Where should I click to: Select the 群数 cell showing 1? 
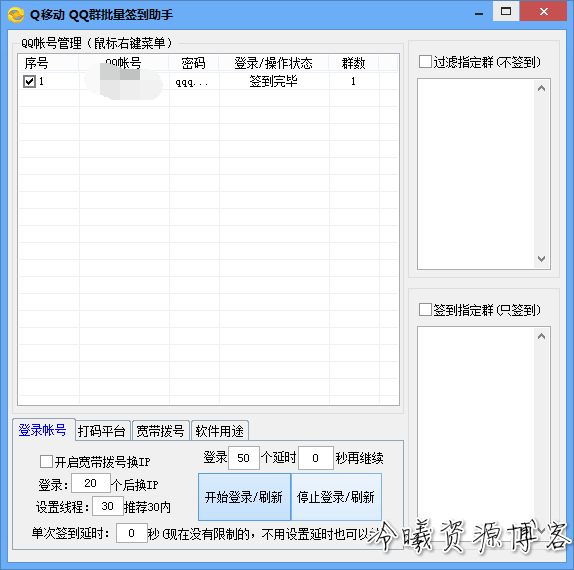[x=354, y=81]
